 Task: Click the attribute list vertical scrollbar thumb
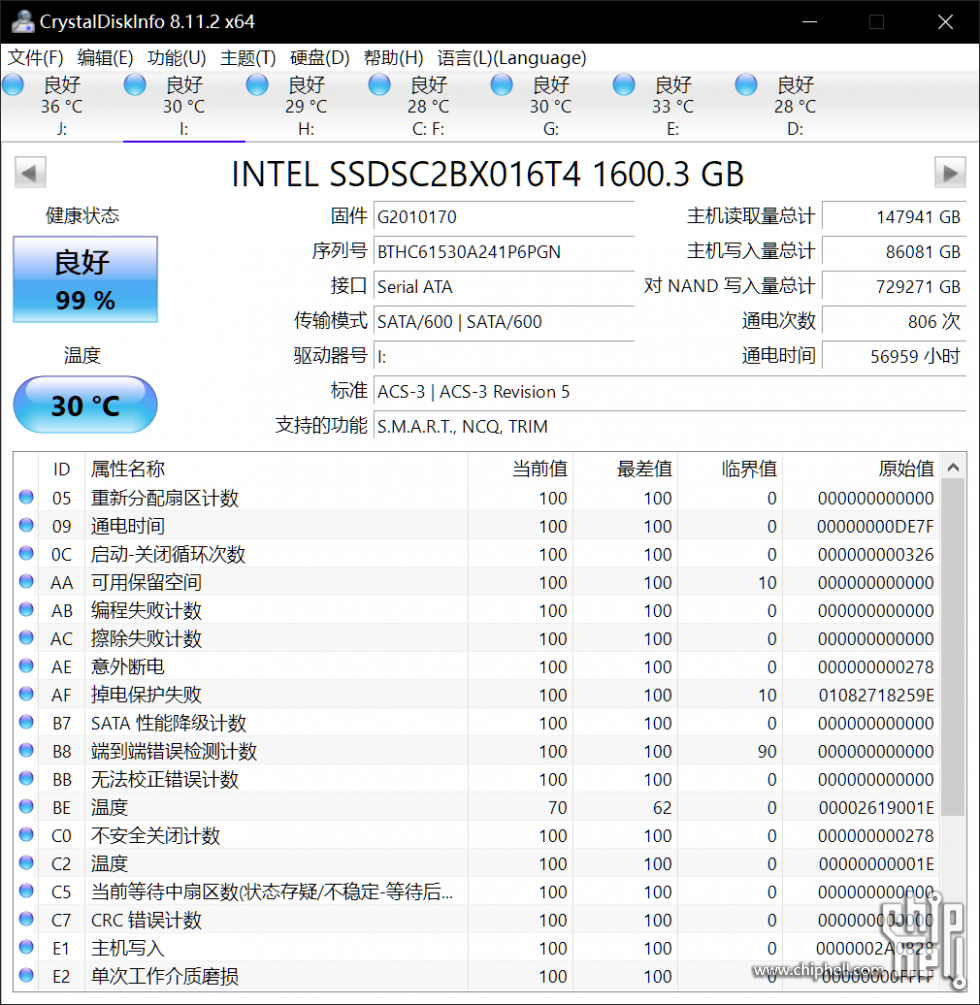[x=953, y=648]
